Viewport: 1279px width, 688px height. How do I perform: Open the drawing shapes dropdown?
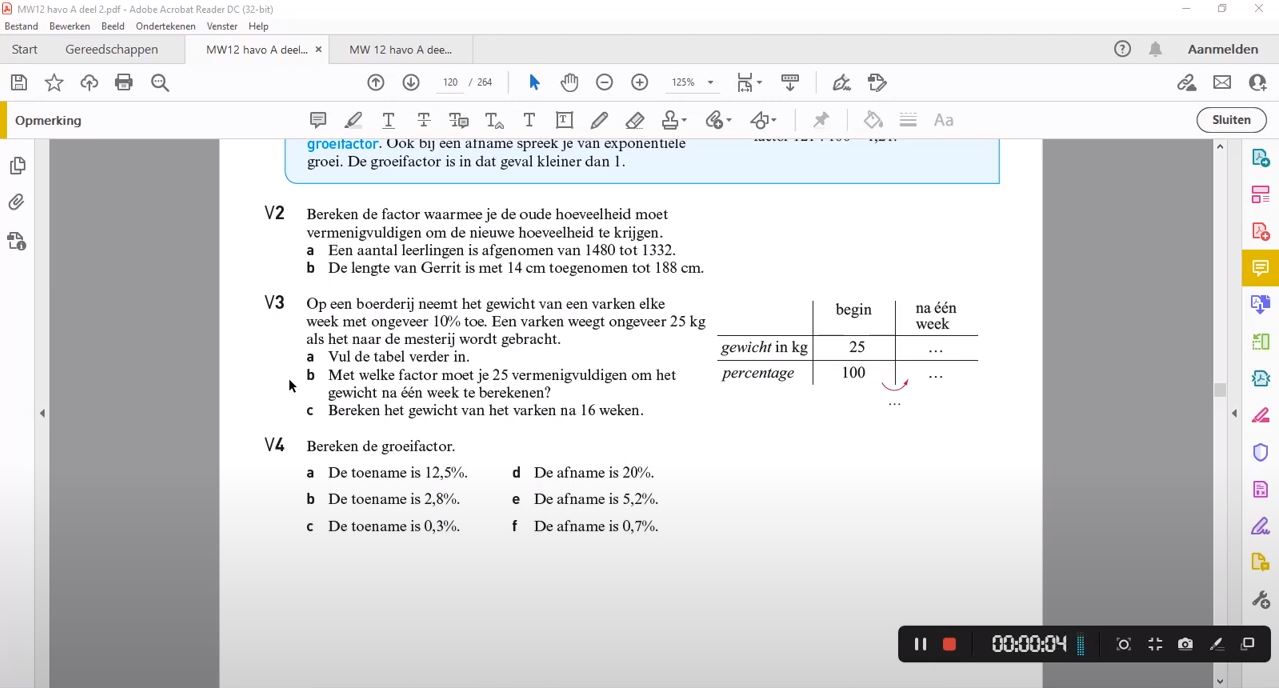tap(763, 120)
